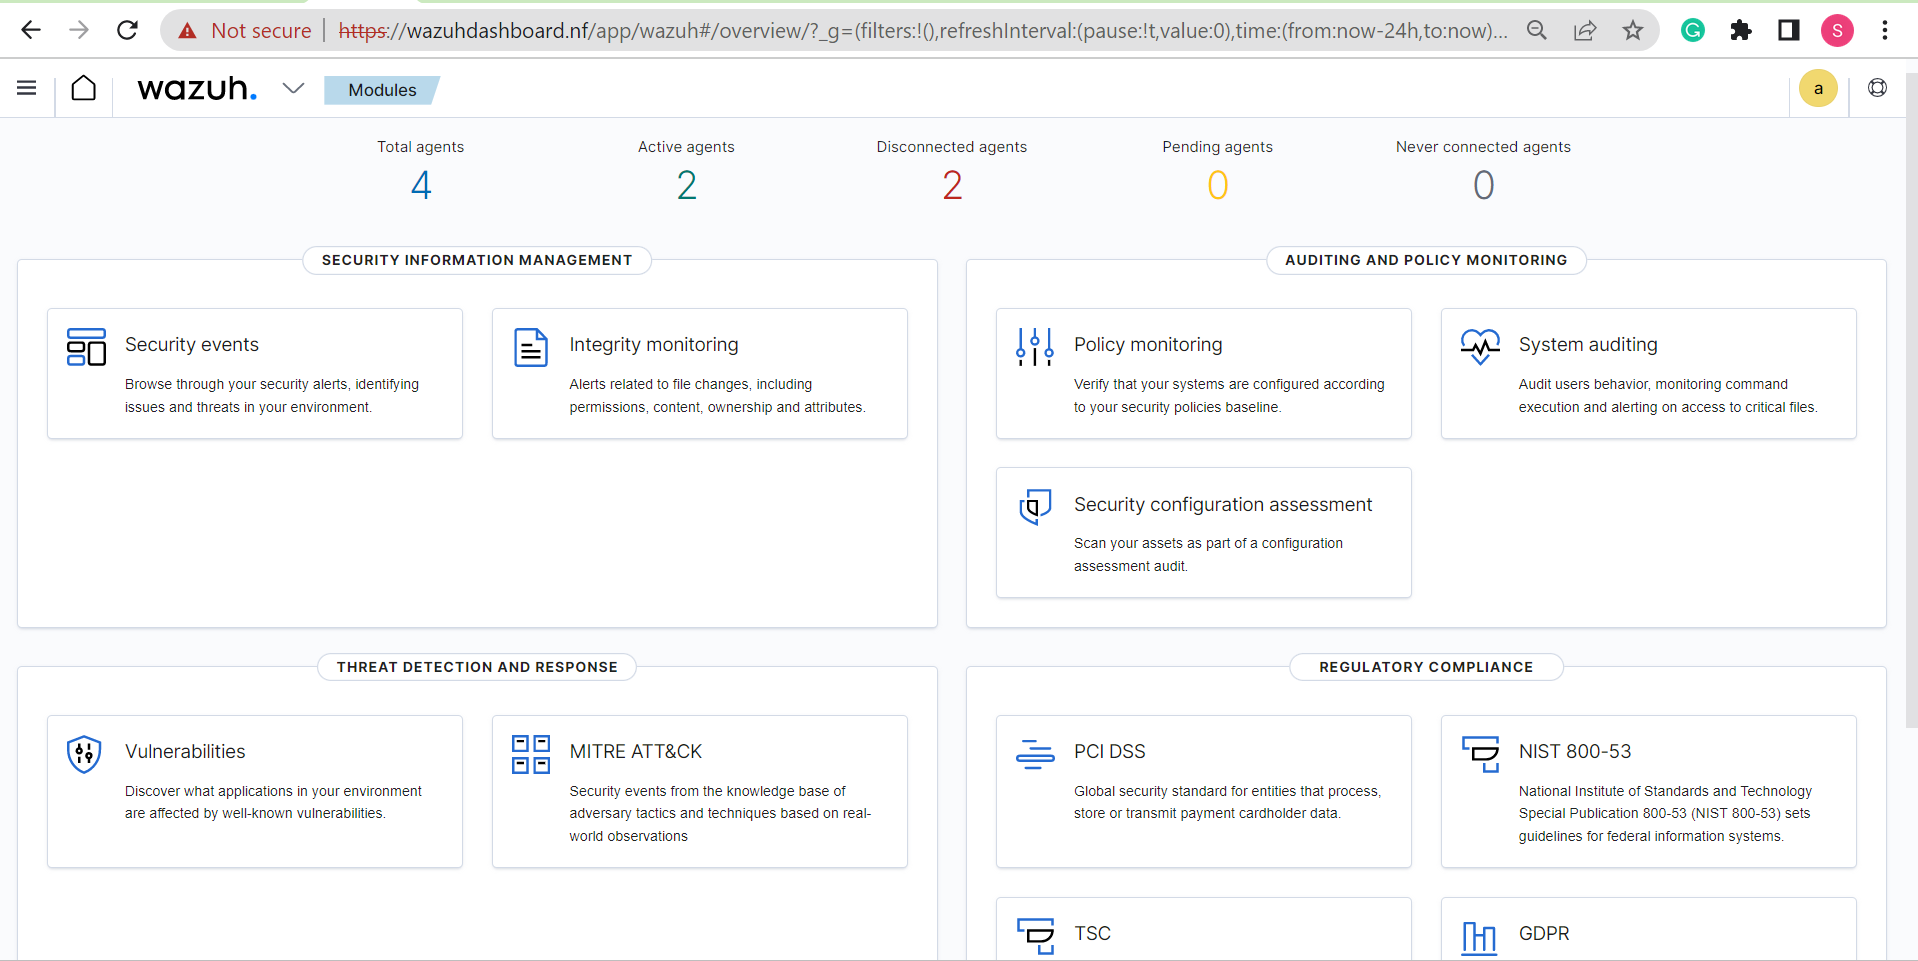Click the wazuh logo

(x=197, y=89)
